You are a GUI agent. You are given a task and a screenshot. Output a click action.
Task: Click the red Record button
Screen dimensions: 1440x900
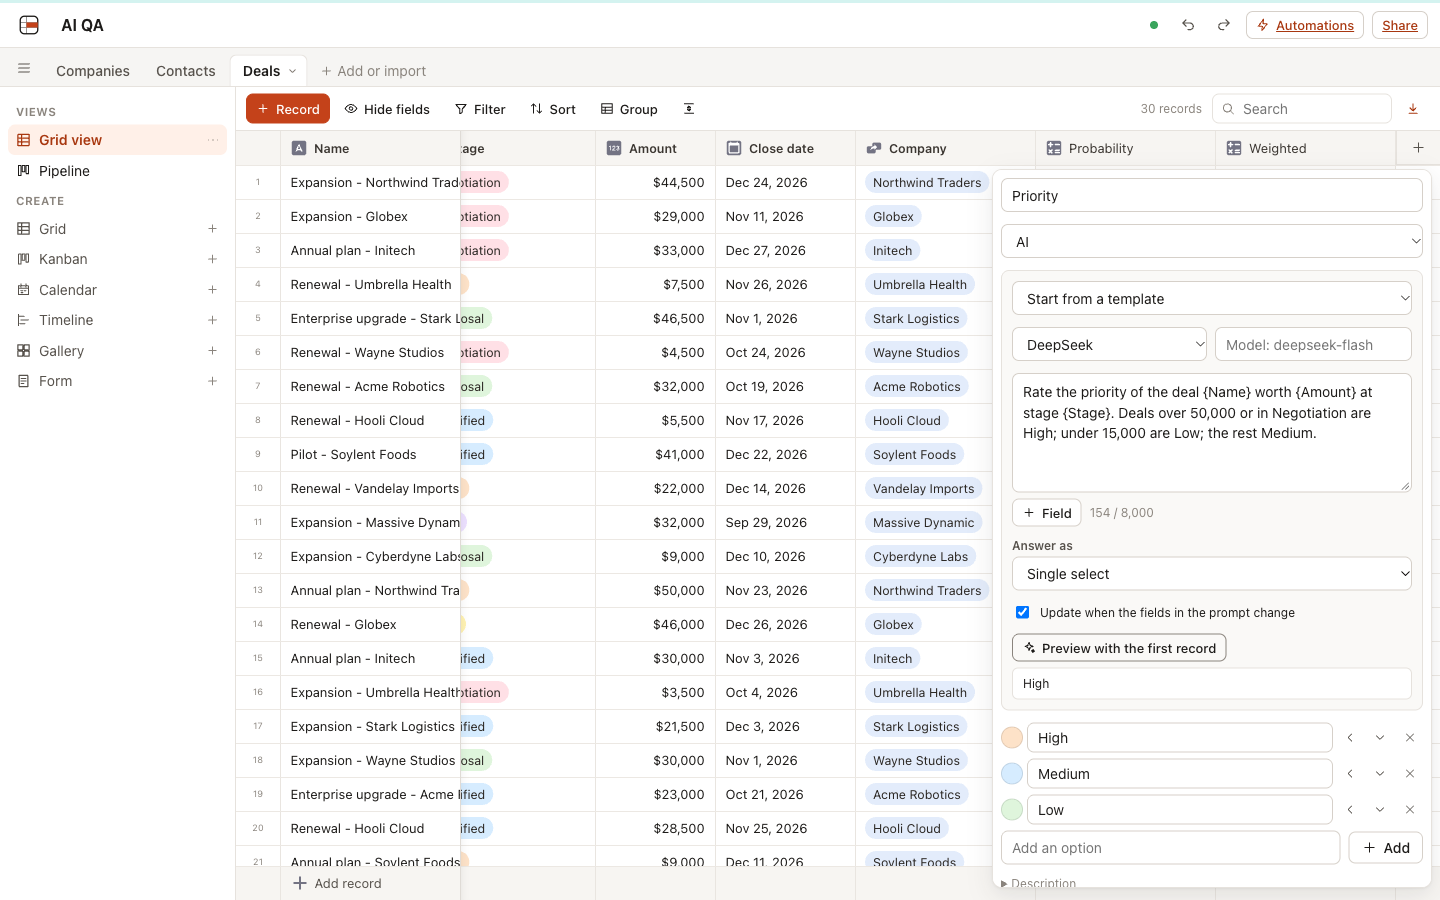(x=288, y=109)
